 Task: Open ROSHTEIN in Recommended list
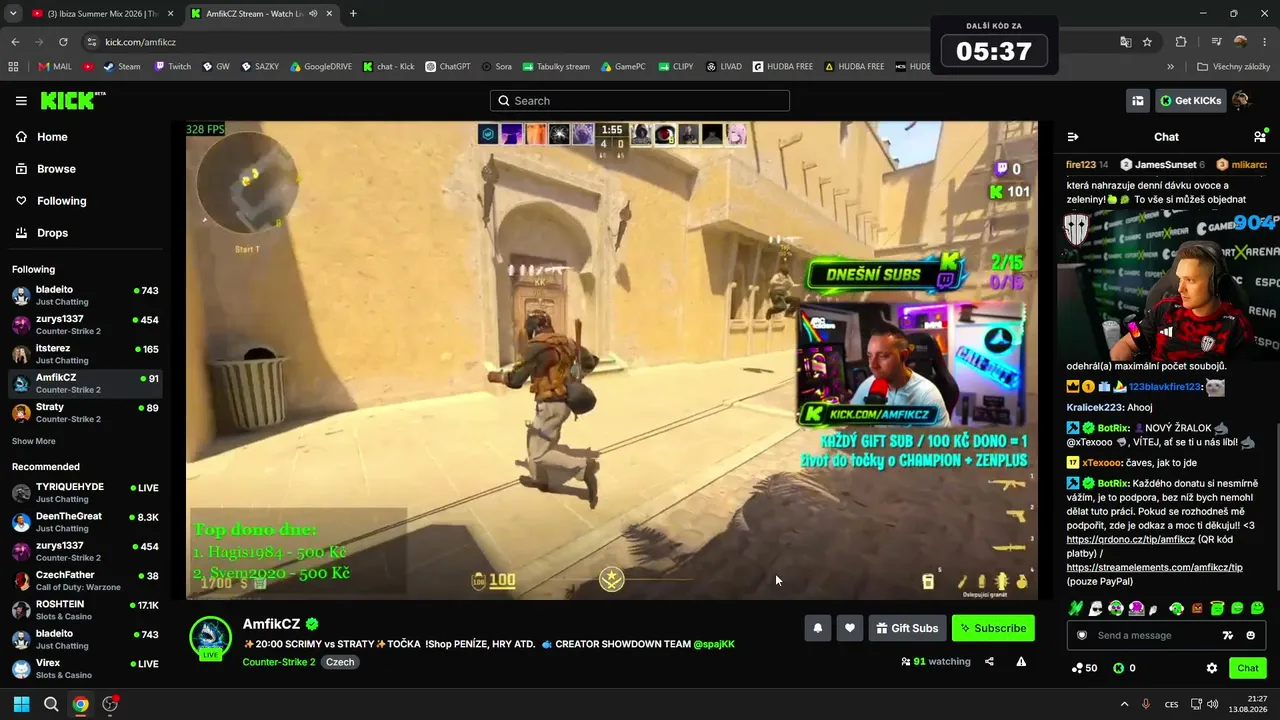point(85,610)
